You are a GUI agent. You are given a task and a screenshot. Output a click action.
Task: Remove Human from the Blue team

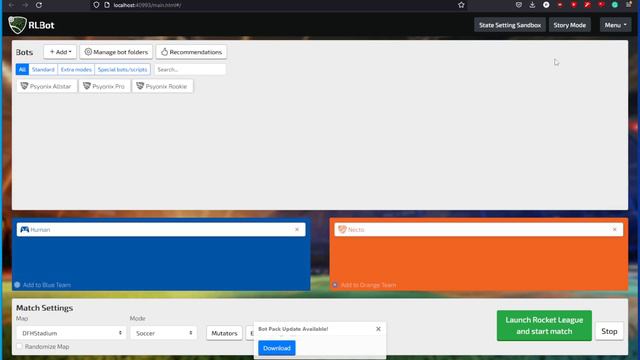297,229
